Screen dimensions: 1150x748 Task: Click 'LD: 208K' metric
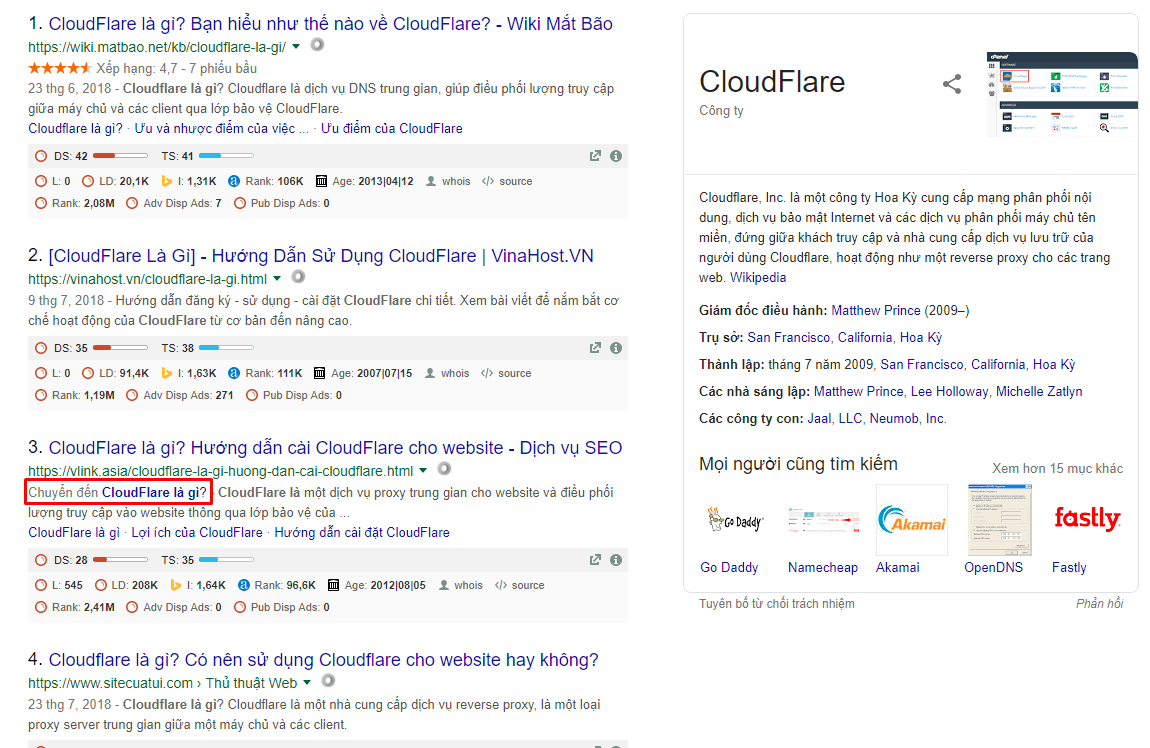pyautogui.click(x=125, y=585)
